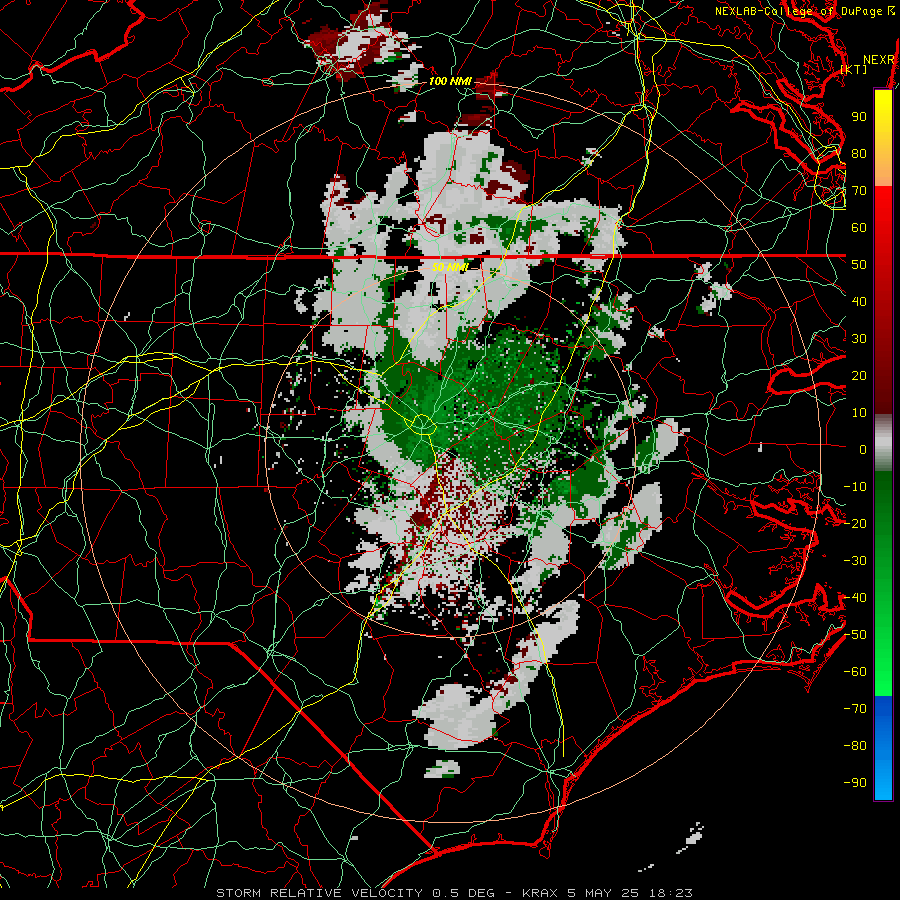The image size is (900, 900).
Task: Click the -50 value on the velocity scale
Action: pyautogui.click(x=855, y=635)
